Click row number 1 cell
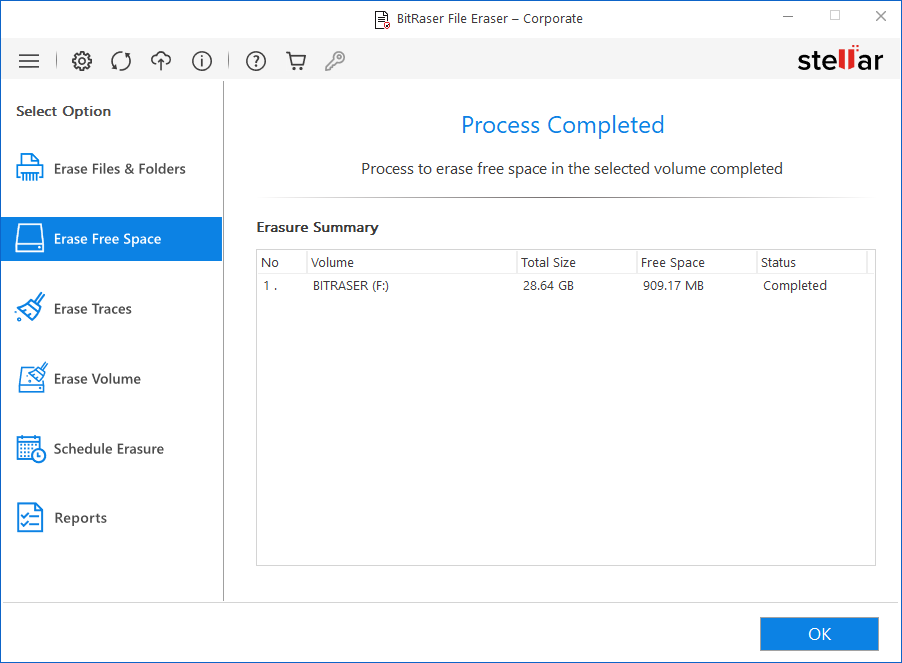 [x=270, y=286]
